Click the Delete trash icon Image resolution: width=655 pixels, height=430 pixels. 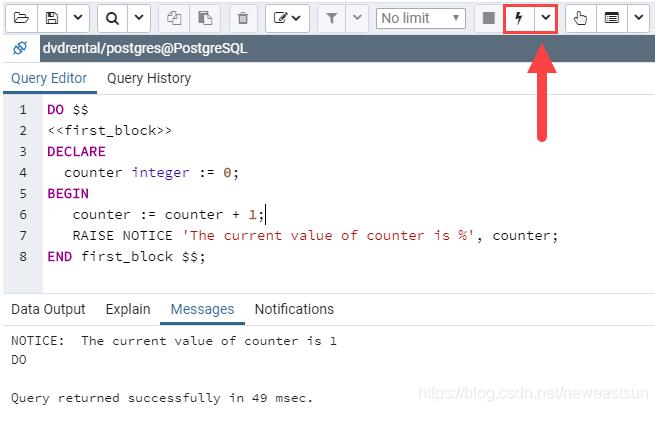tap(243, 18)
